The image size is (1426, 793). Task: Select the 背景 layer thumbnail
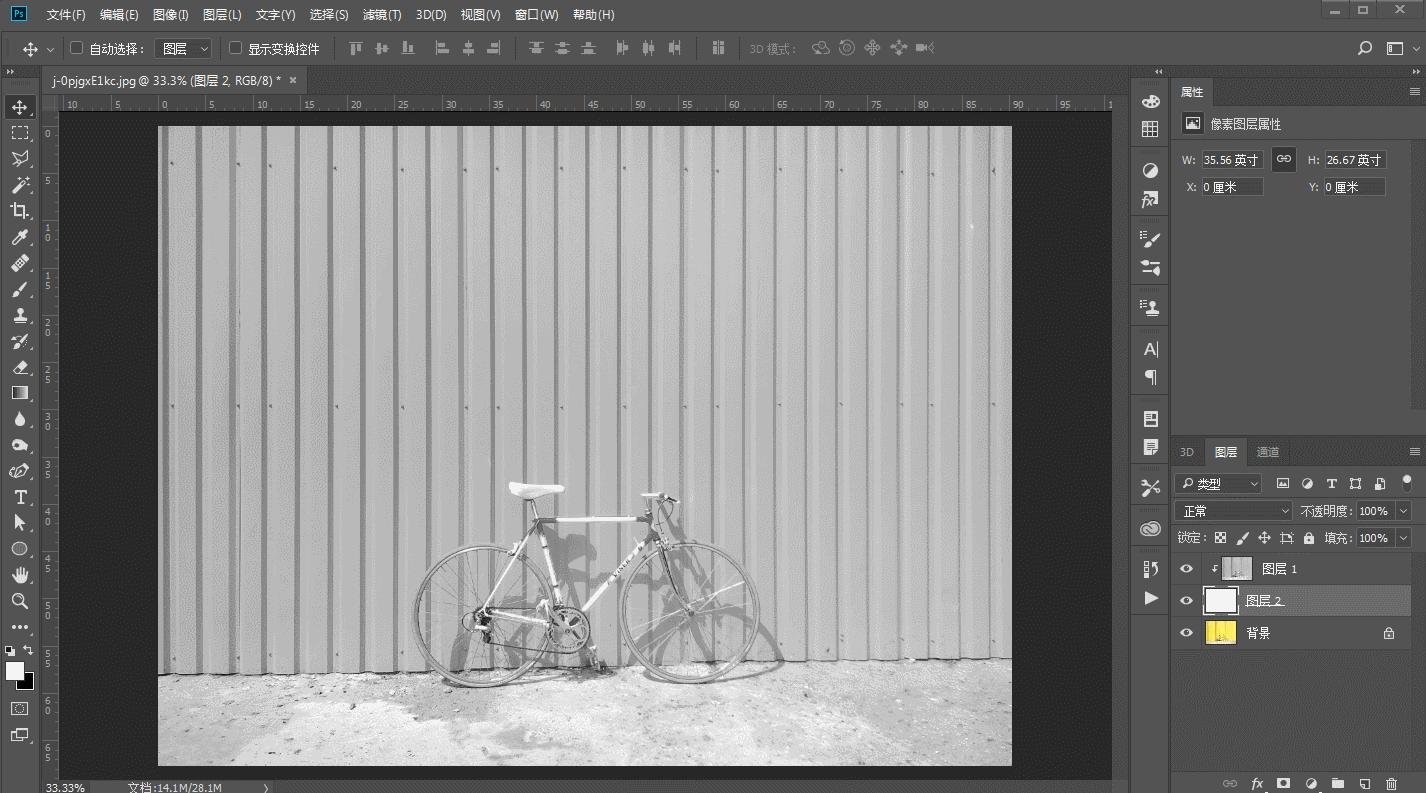pyautogui.click(x=1221, y=633)
